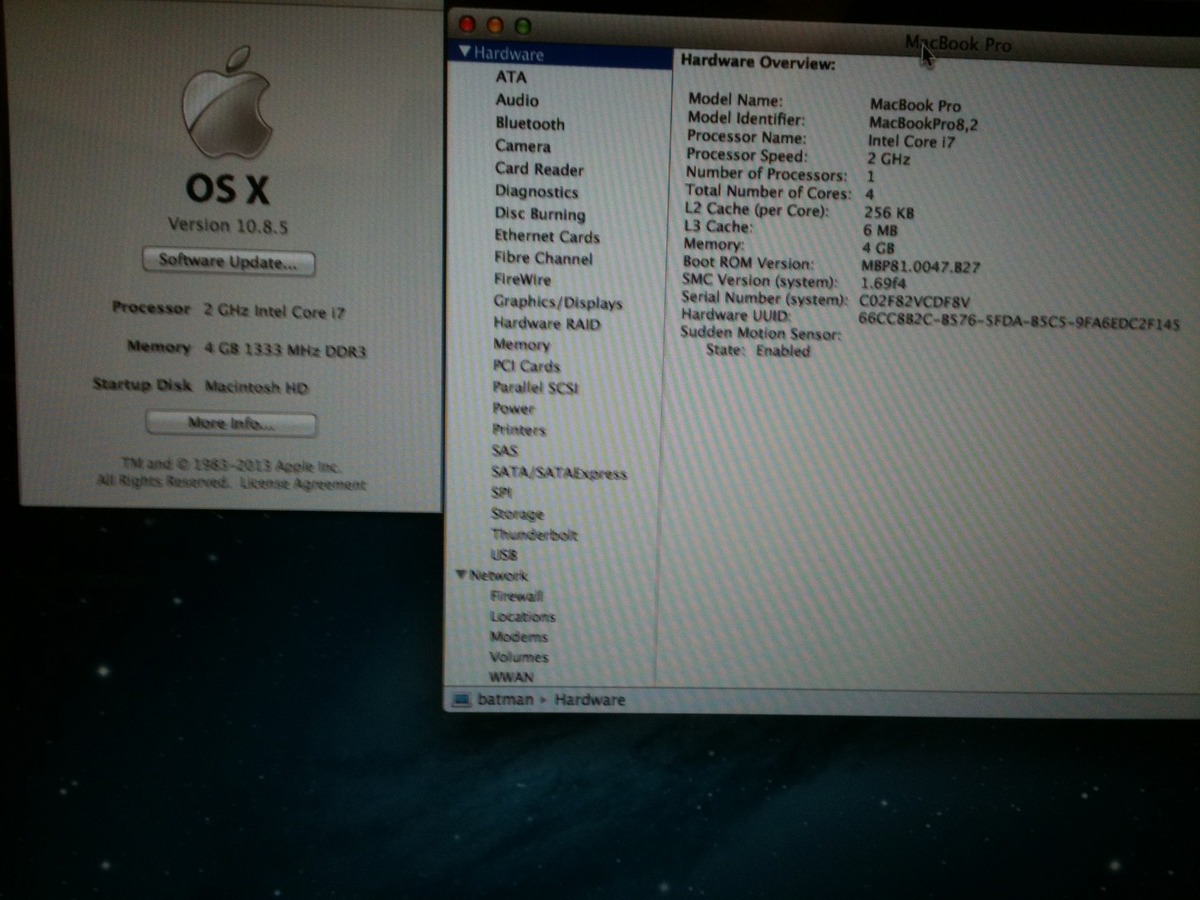
Task: Open the More Info button
Action: point(231,424)
